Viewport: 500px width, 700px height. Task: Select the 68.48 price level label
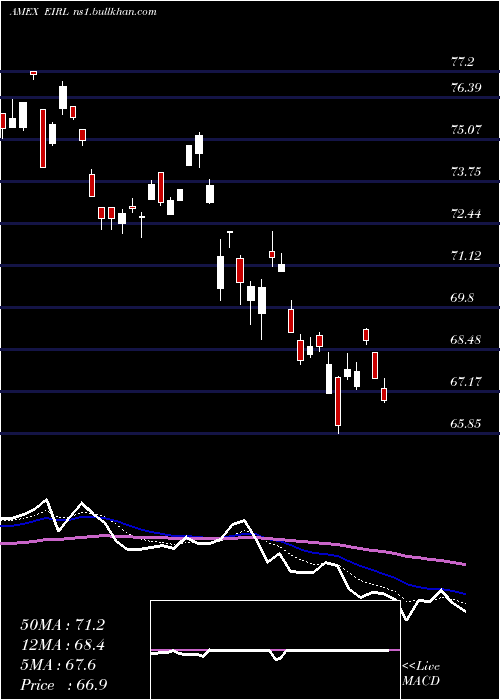coord(466,340)
